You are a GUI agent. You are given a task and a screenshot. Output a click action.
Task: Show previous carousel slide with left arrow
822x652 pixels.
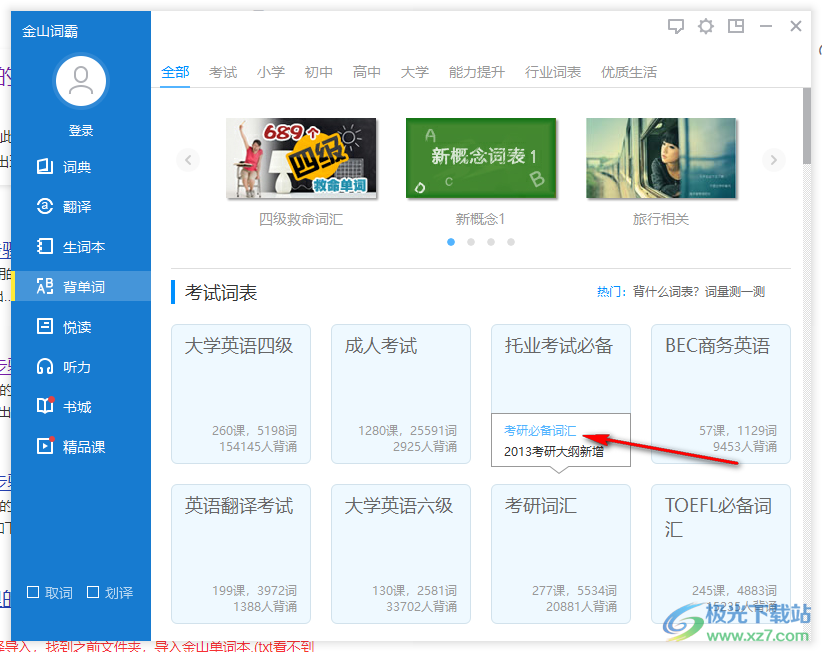[188, 159]
